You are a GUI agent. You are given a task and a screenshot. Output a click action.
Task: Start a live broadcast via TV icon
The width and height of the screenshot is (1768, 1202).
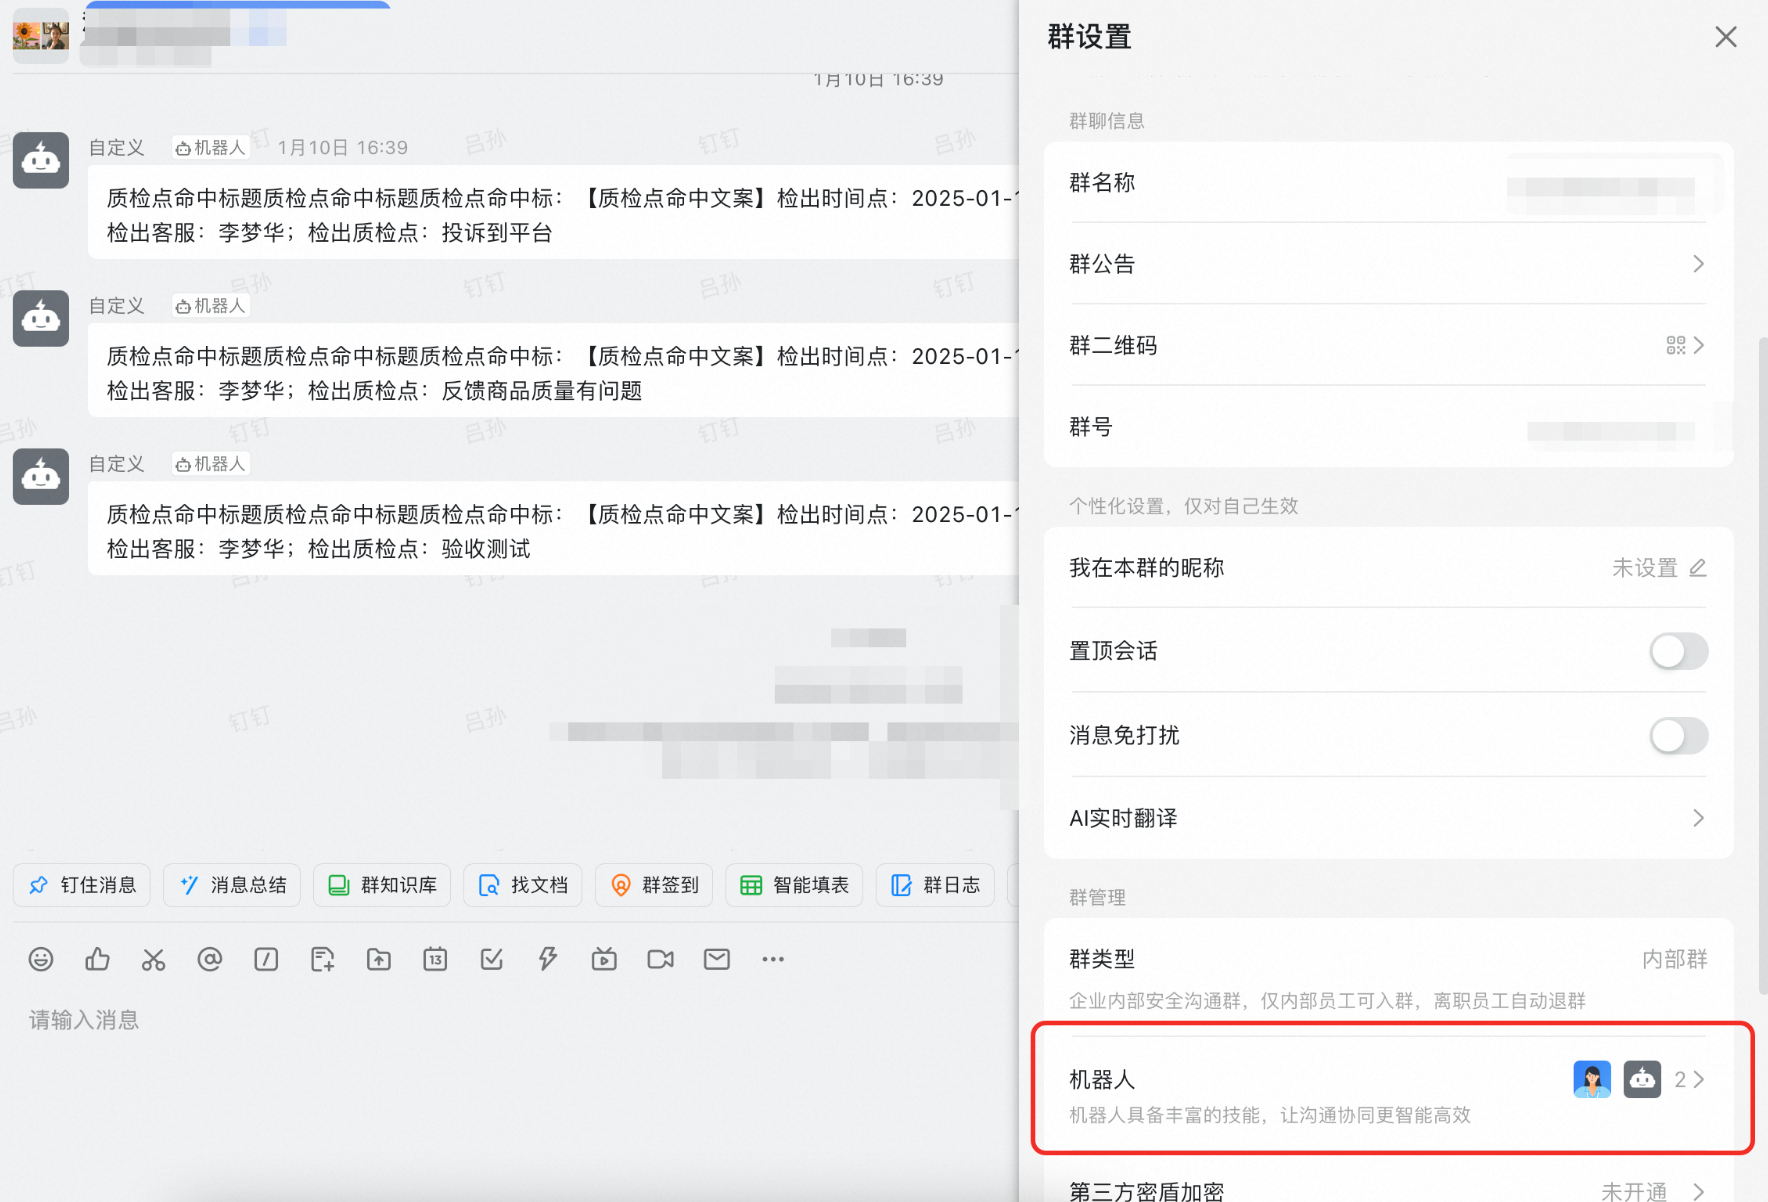coord(604,960)
